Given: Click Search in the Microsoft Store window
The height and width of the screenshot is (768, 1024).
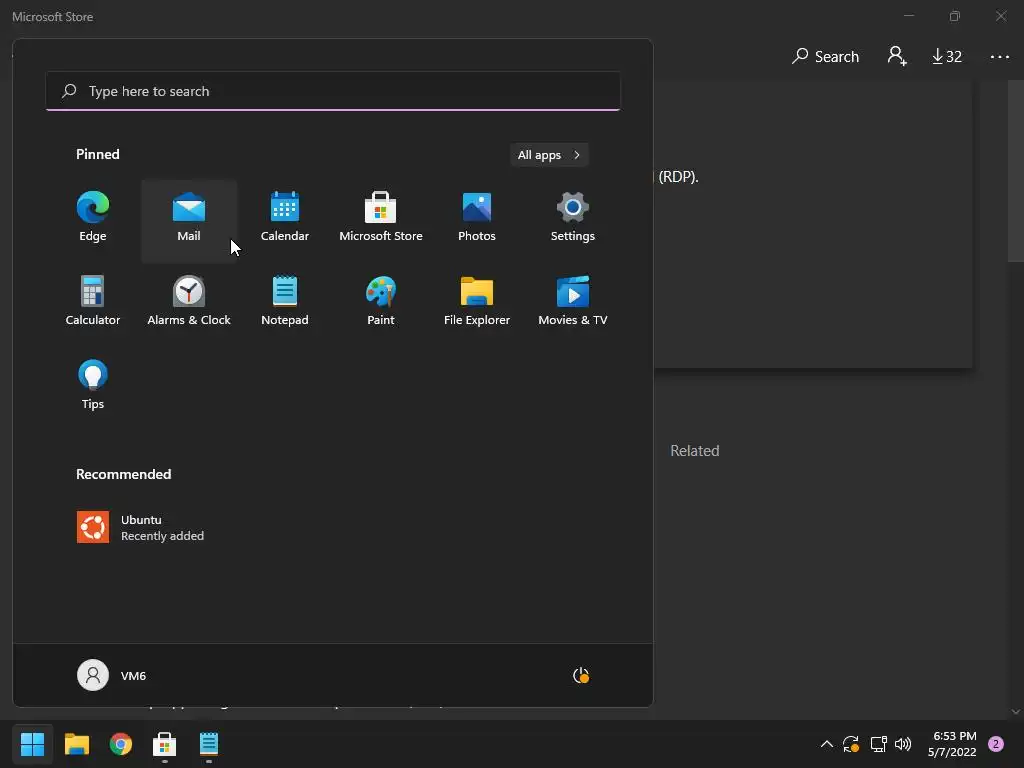Looking at the screenshot, I should click(x=825, y=57).
